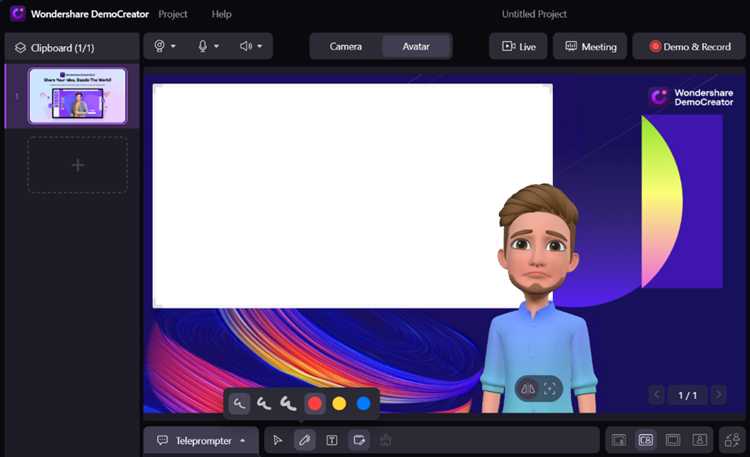Select the cursor pointer tool
The image size is (750, 457).
point(278,440)
